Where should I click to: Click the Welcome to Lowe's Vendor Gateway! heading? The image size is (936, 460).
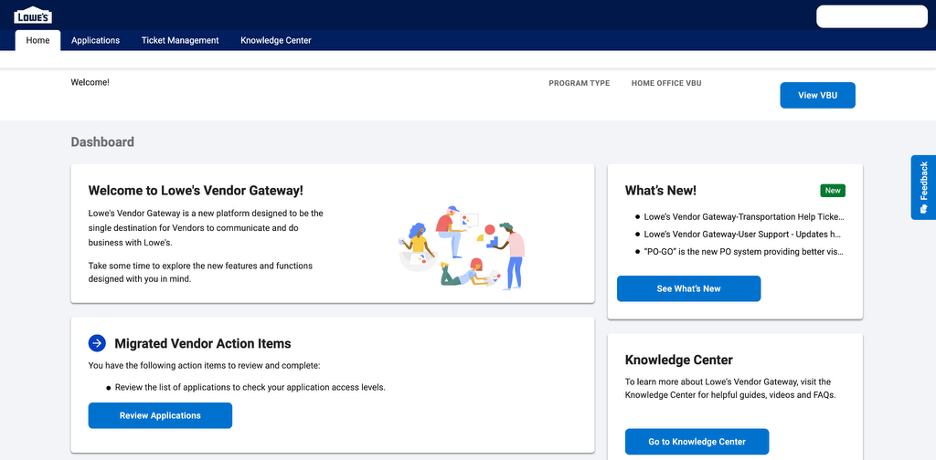196,191
